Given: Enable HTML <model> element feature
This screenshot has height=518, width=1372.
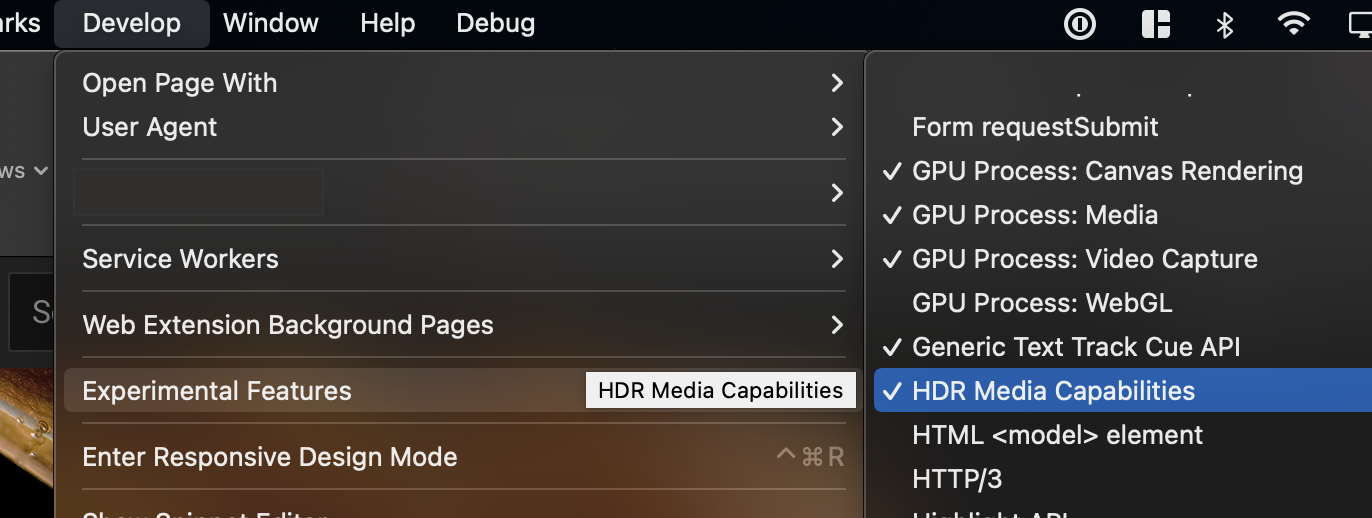Looking at the screenshot, I should click(1057, 435).
